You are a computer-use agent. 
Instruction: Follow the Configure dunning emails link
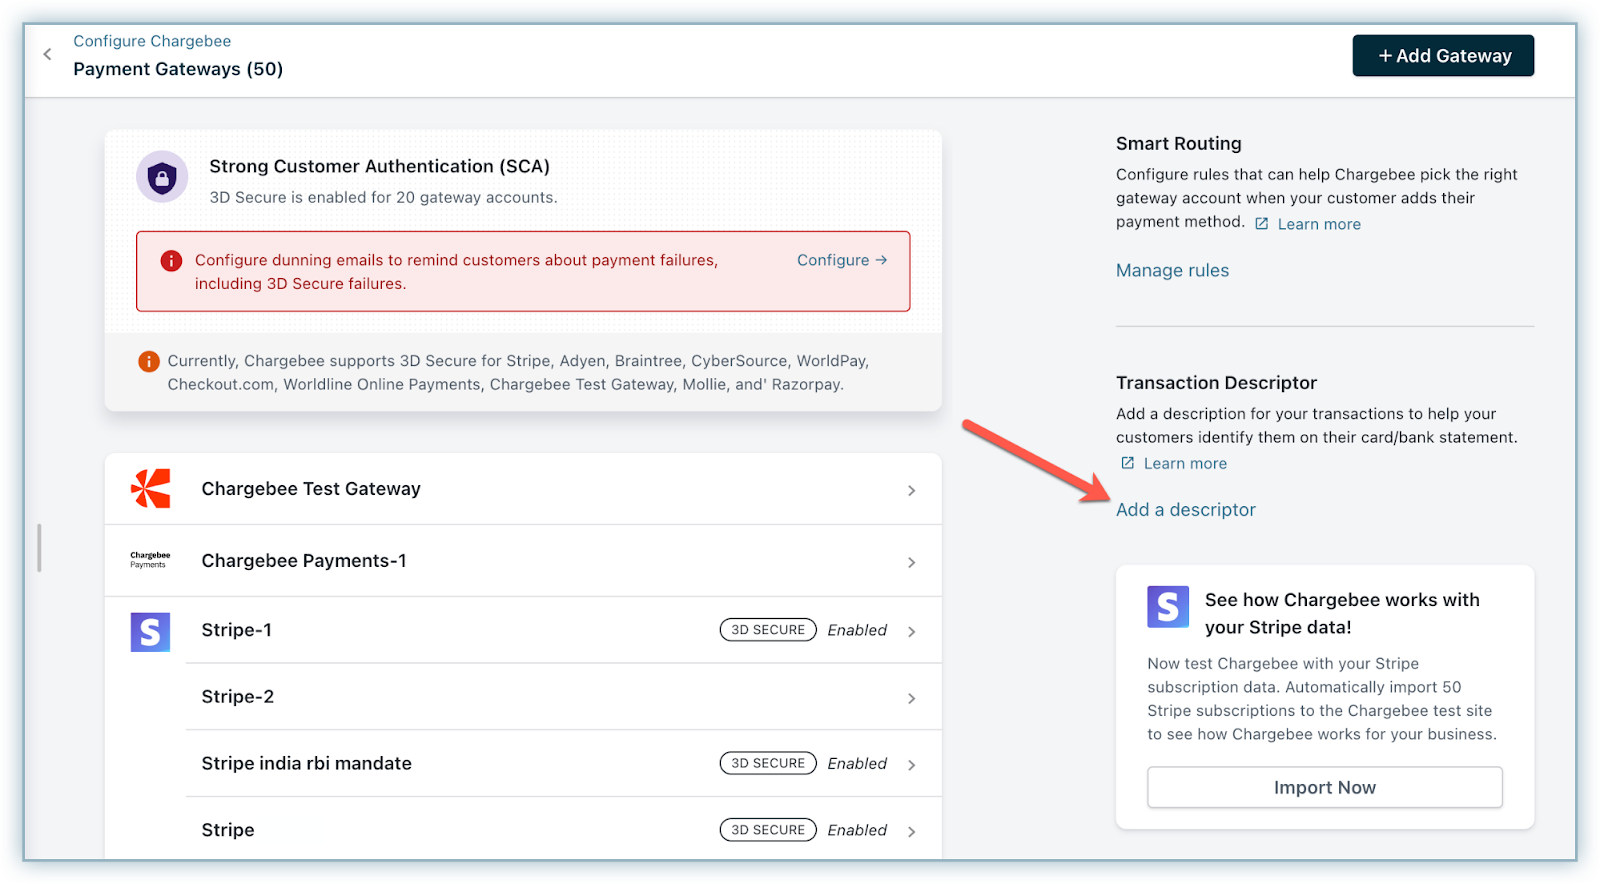(x=841, y=260)
